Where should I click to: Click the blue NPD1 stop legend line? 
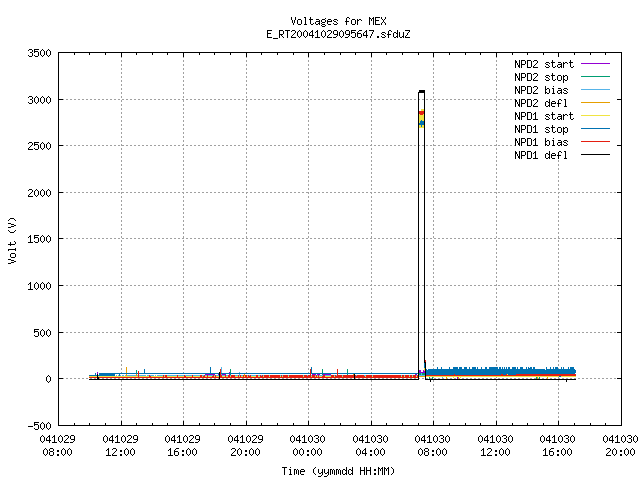[596, 129]
